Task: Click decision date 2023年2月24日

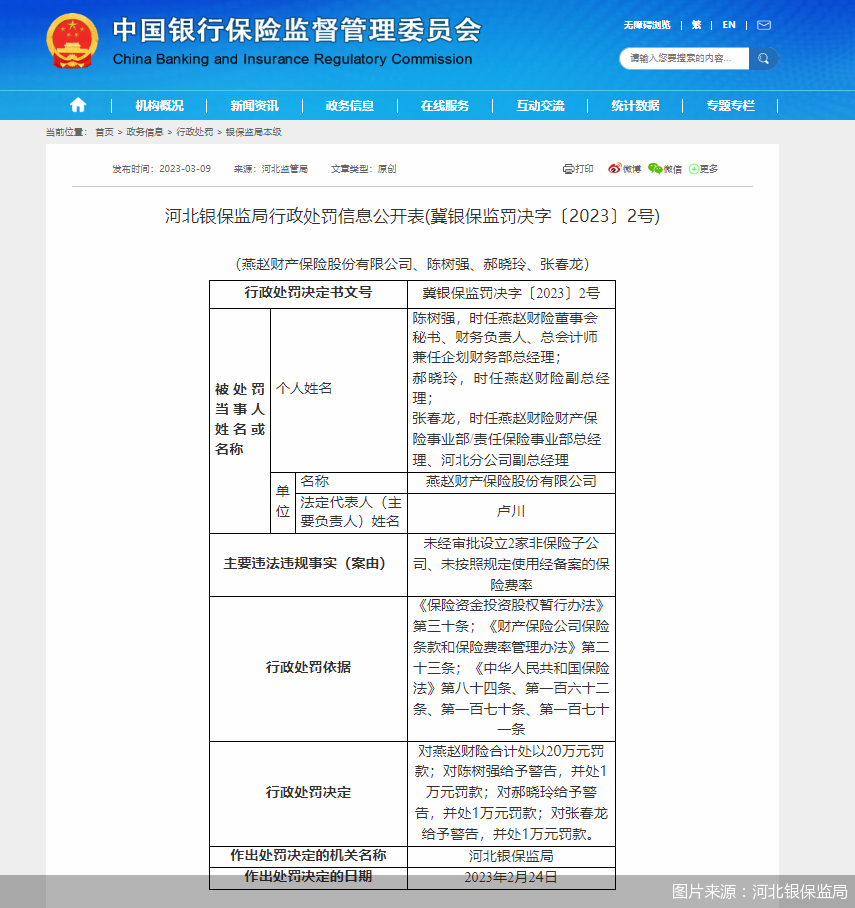Action: pyautogui.click(x=511, y=877)
